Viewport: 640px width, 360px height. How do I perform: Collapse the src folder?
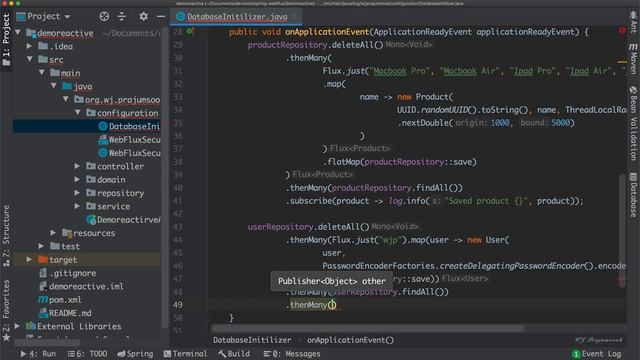pyautogui.click(x=30, y=59)
